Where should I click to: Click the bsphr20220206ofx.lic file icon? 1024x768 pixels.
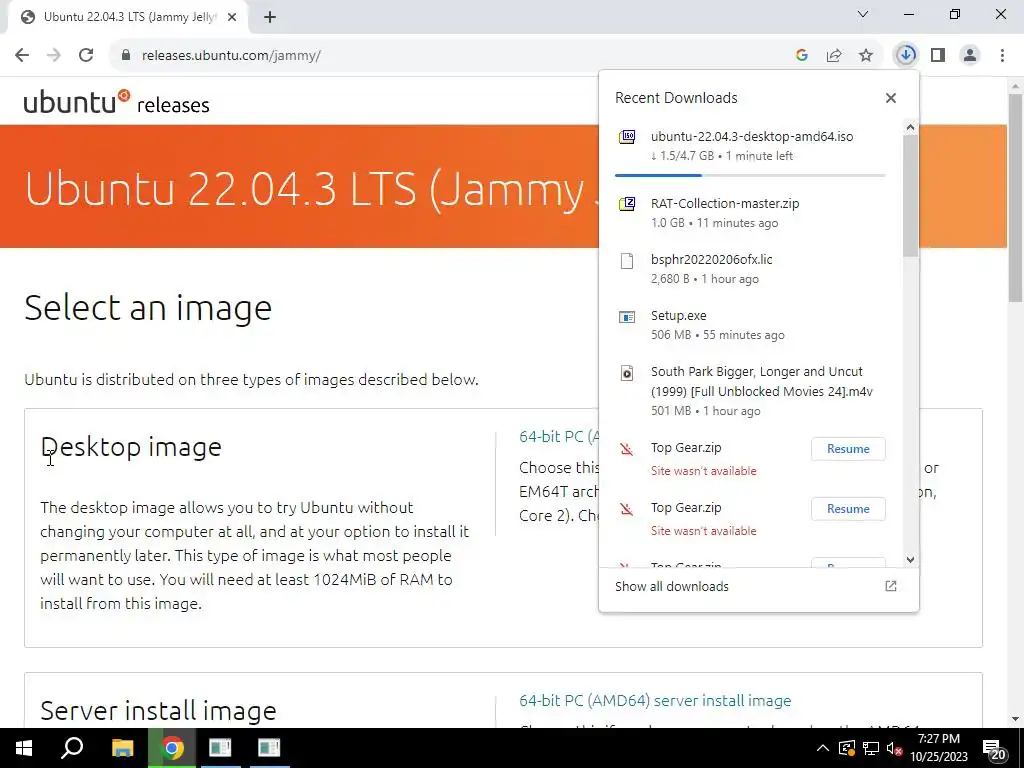click(x=627, y=261)
